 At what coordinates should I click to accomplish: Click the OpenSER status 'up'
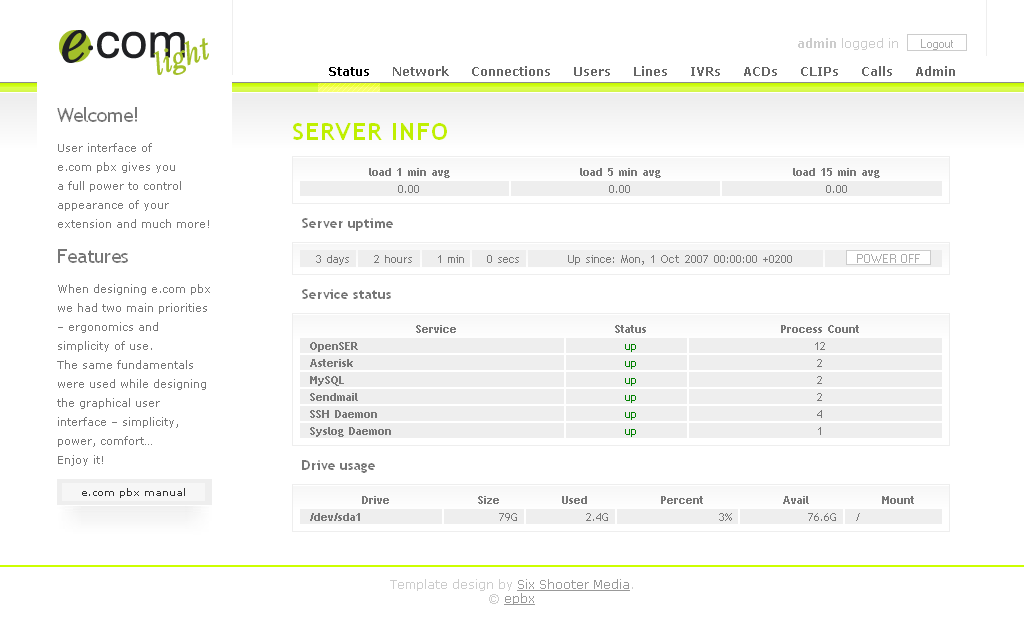(x=630, y=347)
